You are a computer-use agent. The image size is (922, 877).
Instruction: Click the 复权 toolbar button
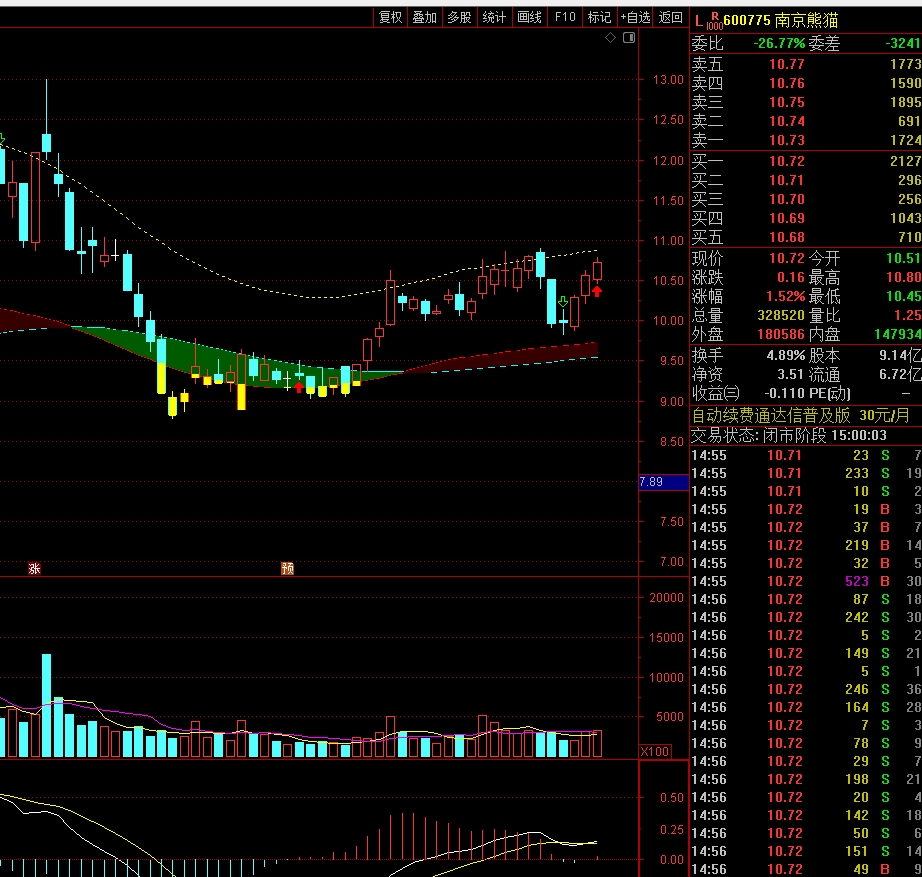[390, 18]
